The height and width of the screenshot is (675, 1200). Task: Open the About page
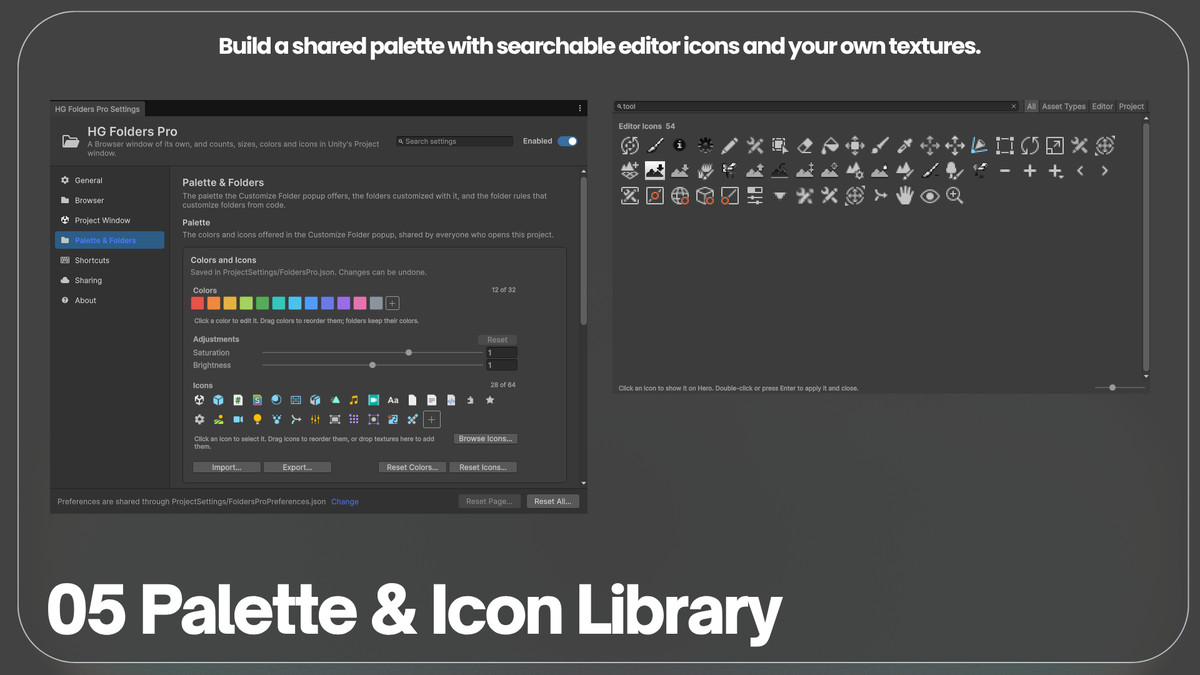tap(109, 300)
